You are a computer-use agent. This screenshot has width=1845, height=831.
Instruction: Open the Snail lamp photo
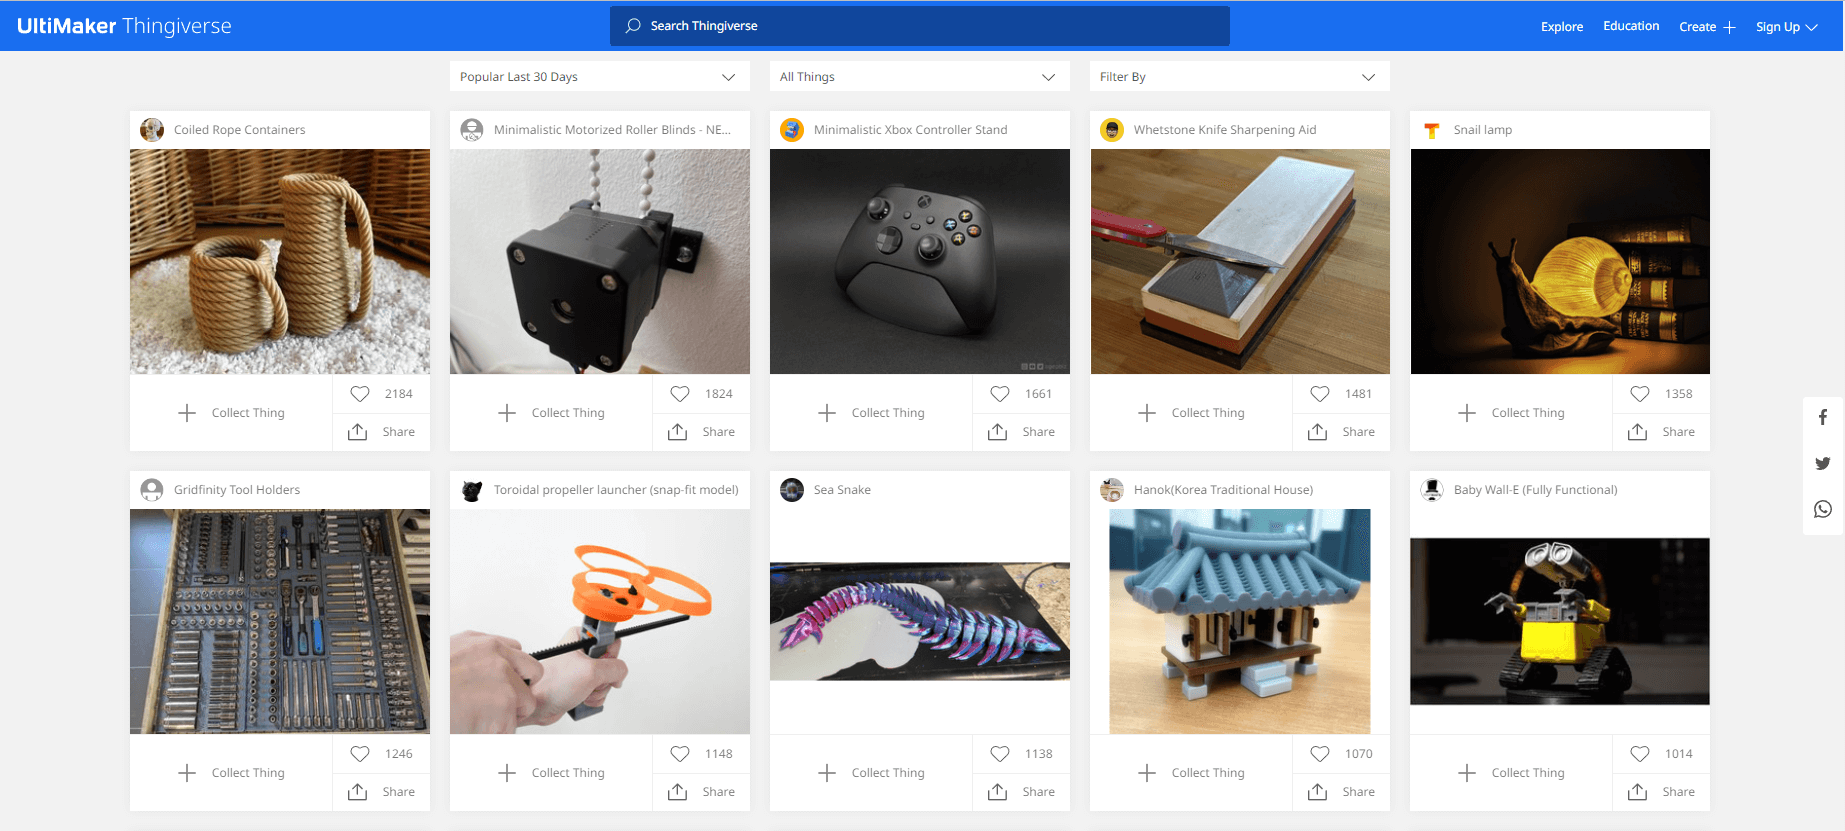[x=1560, y=262]
